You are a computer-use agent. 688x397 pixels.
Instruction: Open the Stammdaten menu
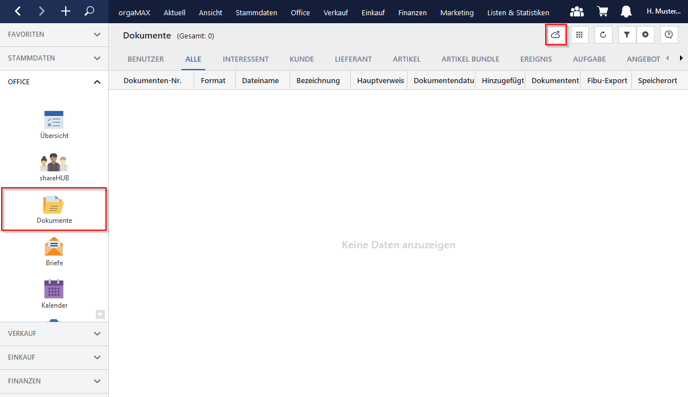[x=256, y=13]
